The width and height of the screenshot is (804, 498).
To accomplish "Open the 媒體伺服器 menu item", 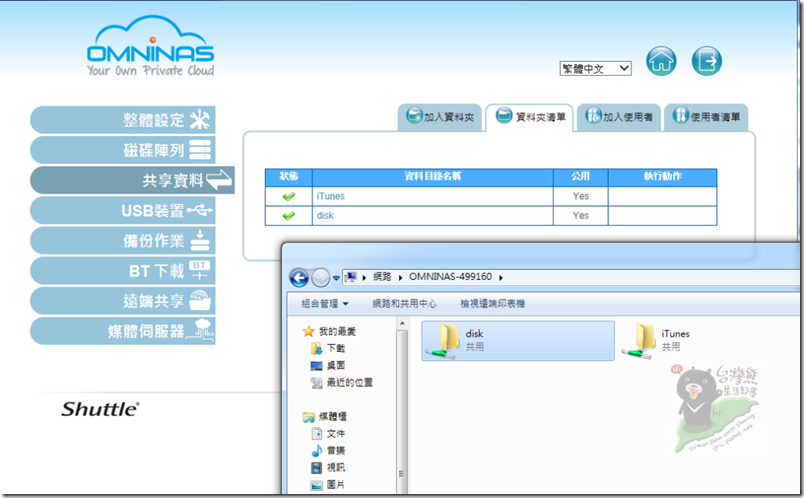I will coord(123,331).
